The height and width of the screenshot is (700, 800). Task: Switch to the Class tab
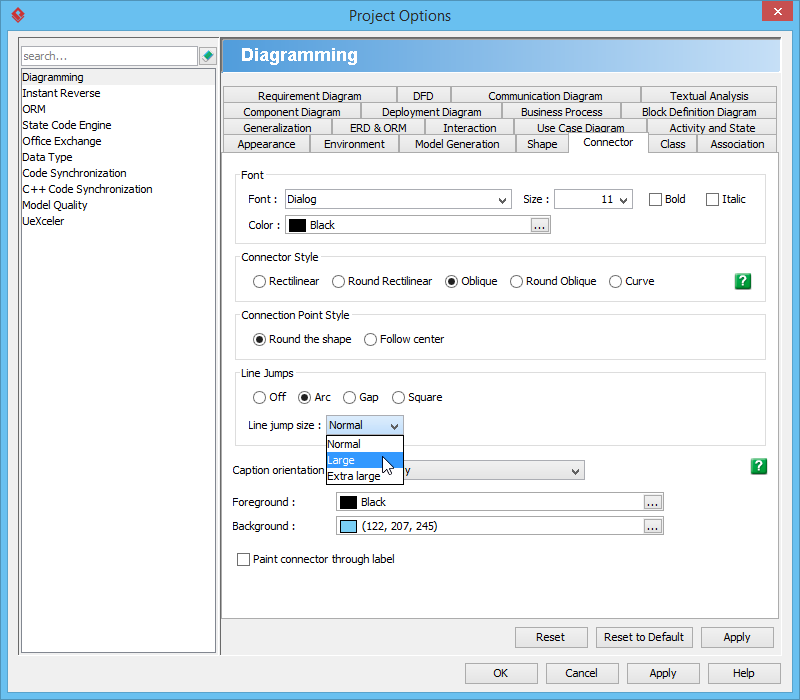[x=672, y=144]
